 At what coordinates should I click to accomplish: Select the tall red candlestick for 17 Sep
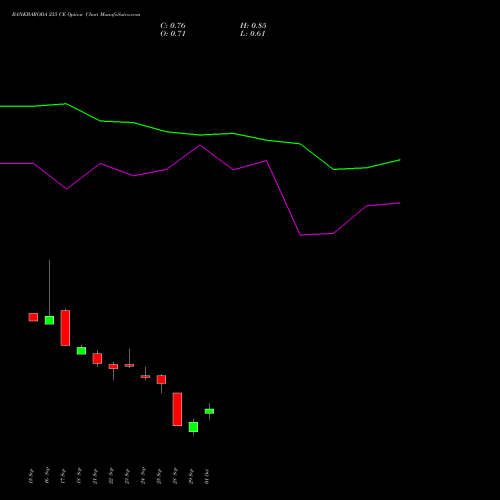click(x=65, y=328)
